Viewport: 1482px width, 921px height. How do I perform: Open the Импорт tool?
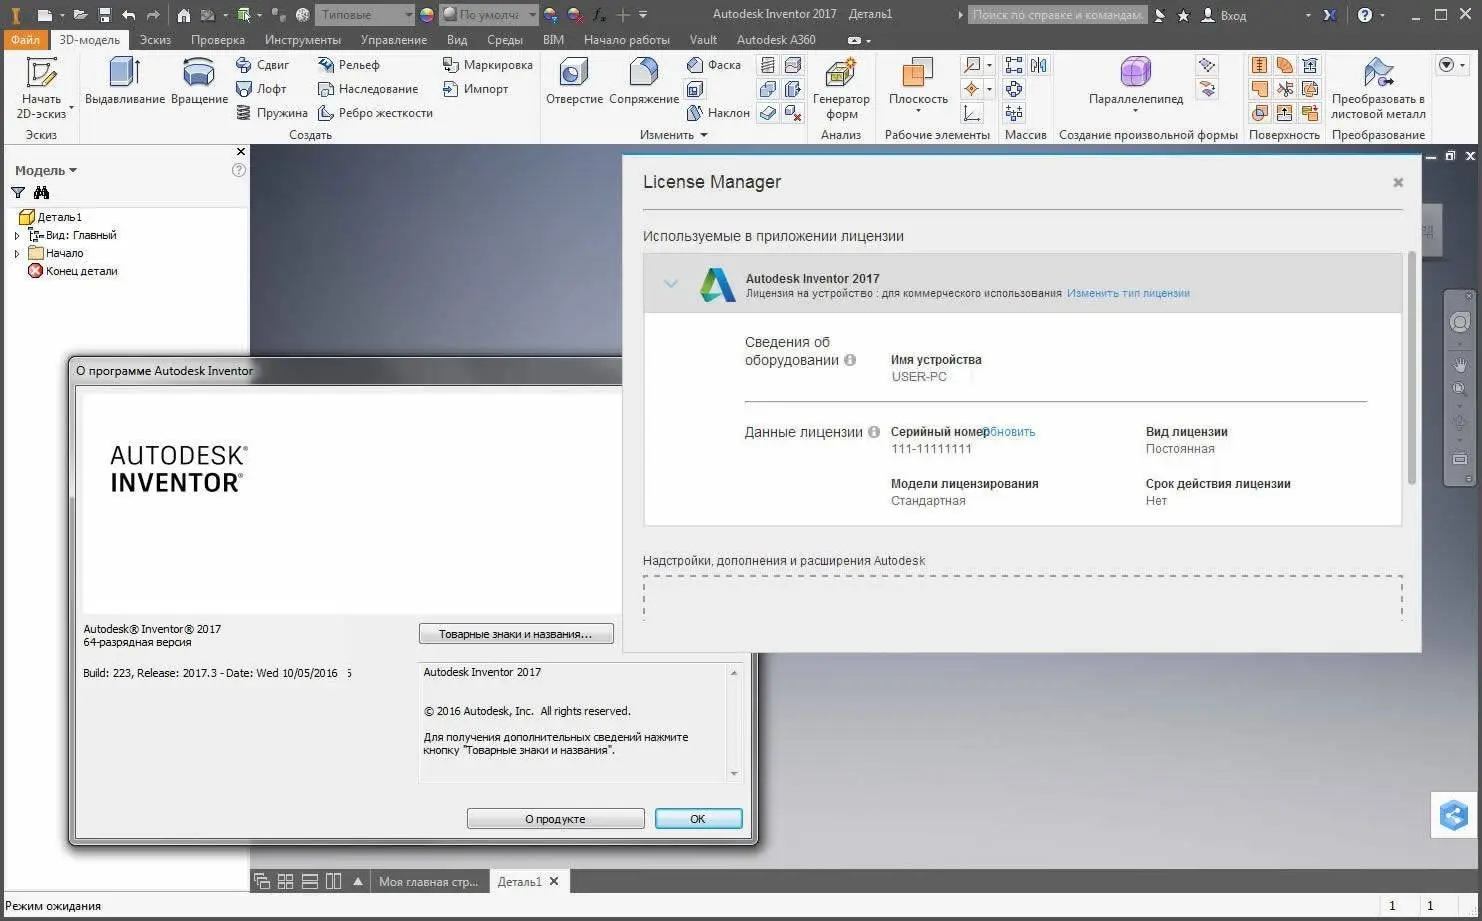point(476,89)
